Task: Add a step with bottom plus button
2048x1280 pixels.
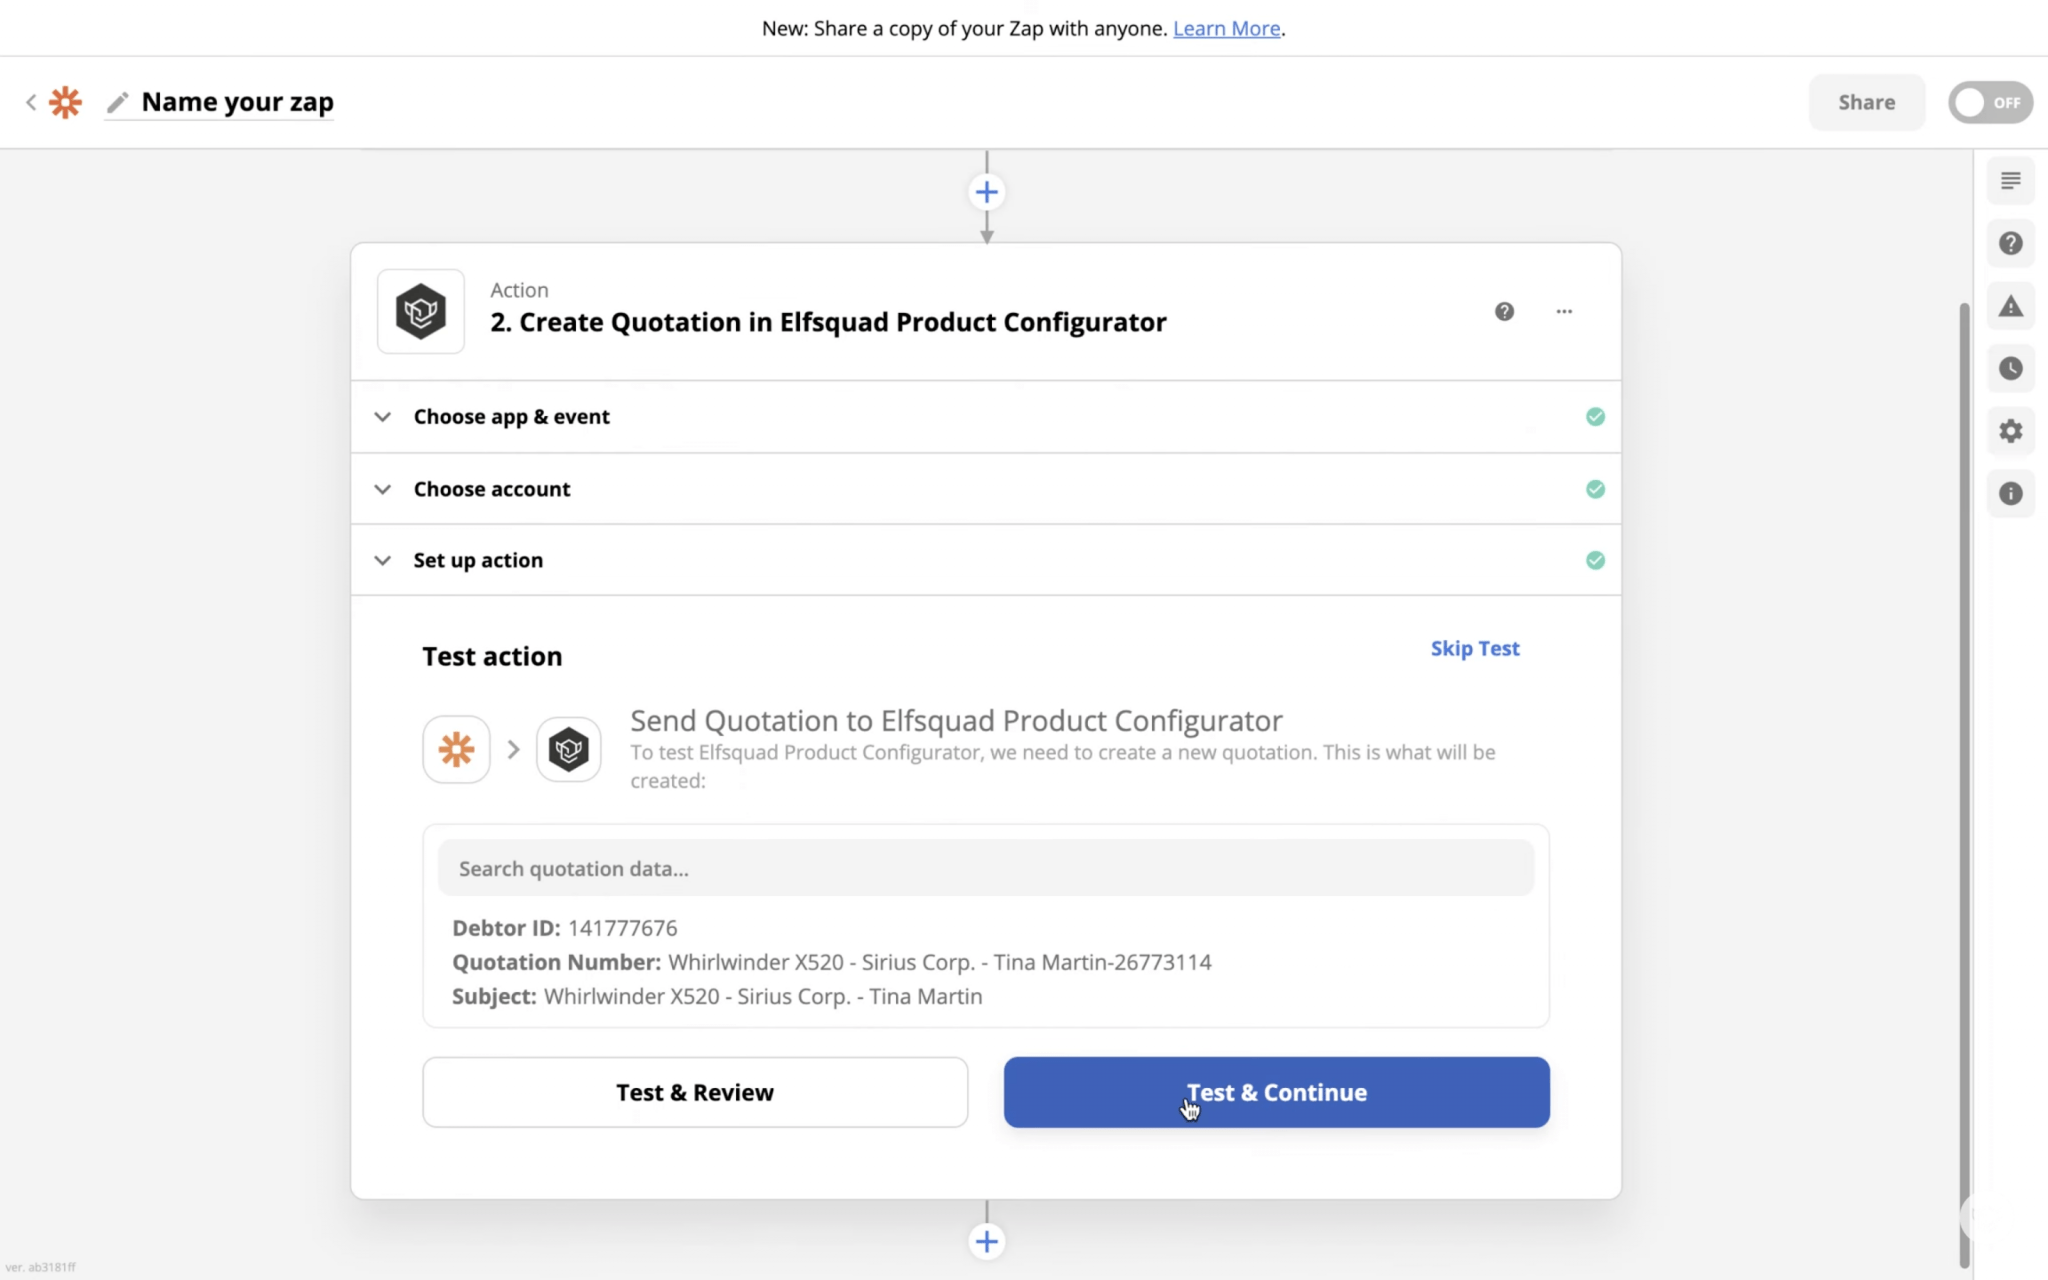Action: (986, 1241)
